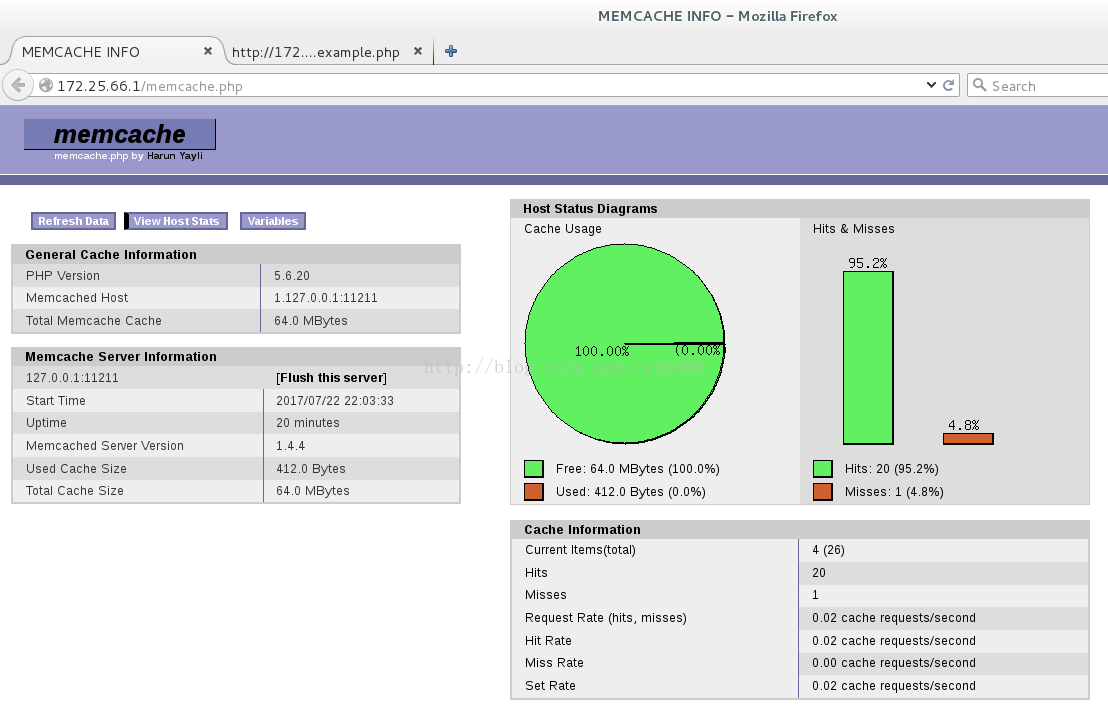Click Free: 64.0 MBytes legend text
This screenshot has width=1108, height=712.
pyautogui.click(x=637, y=469)
